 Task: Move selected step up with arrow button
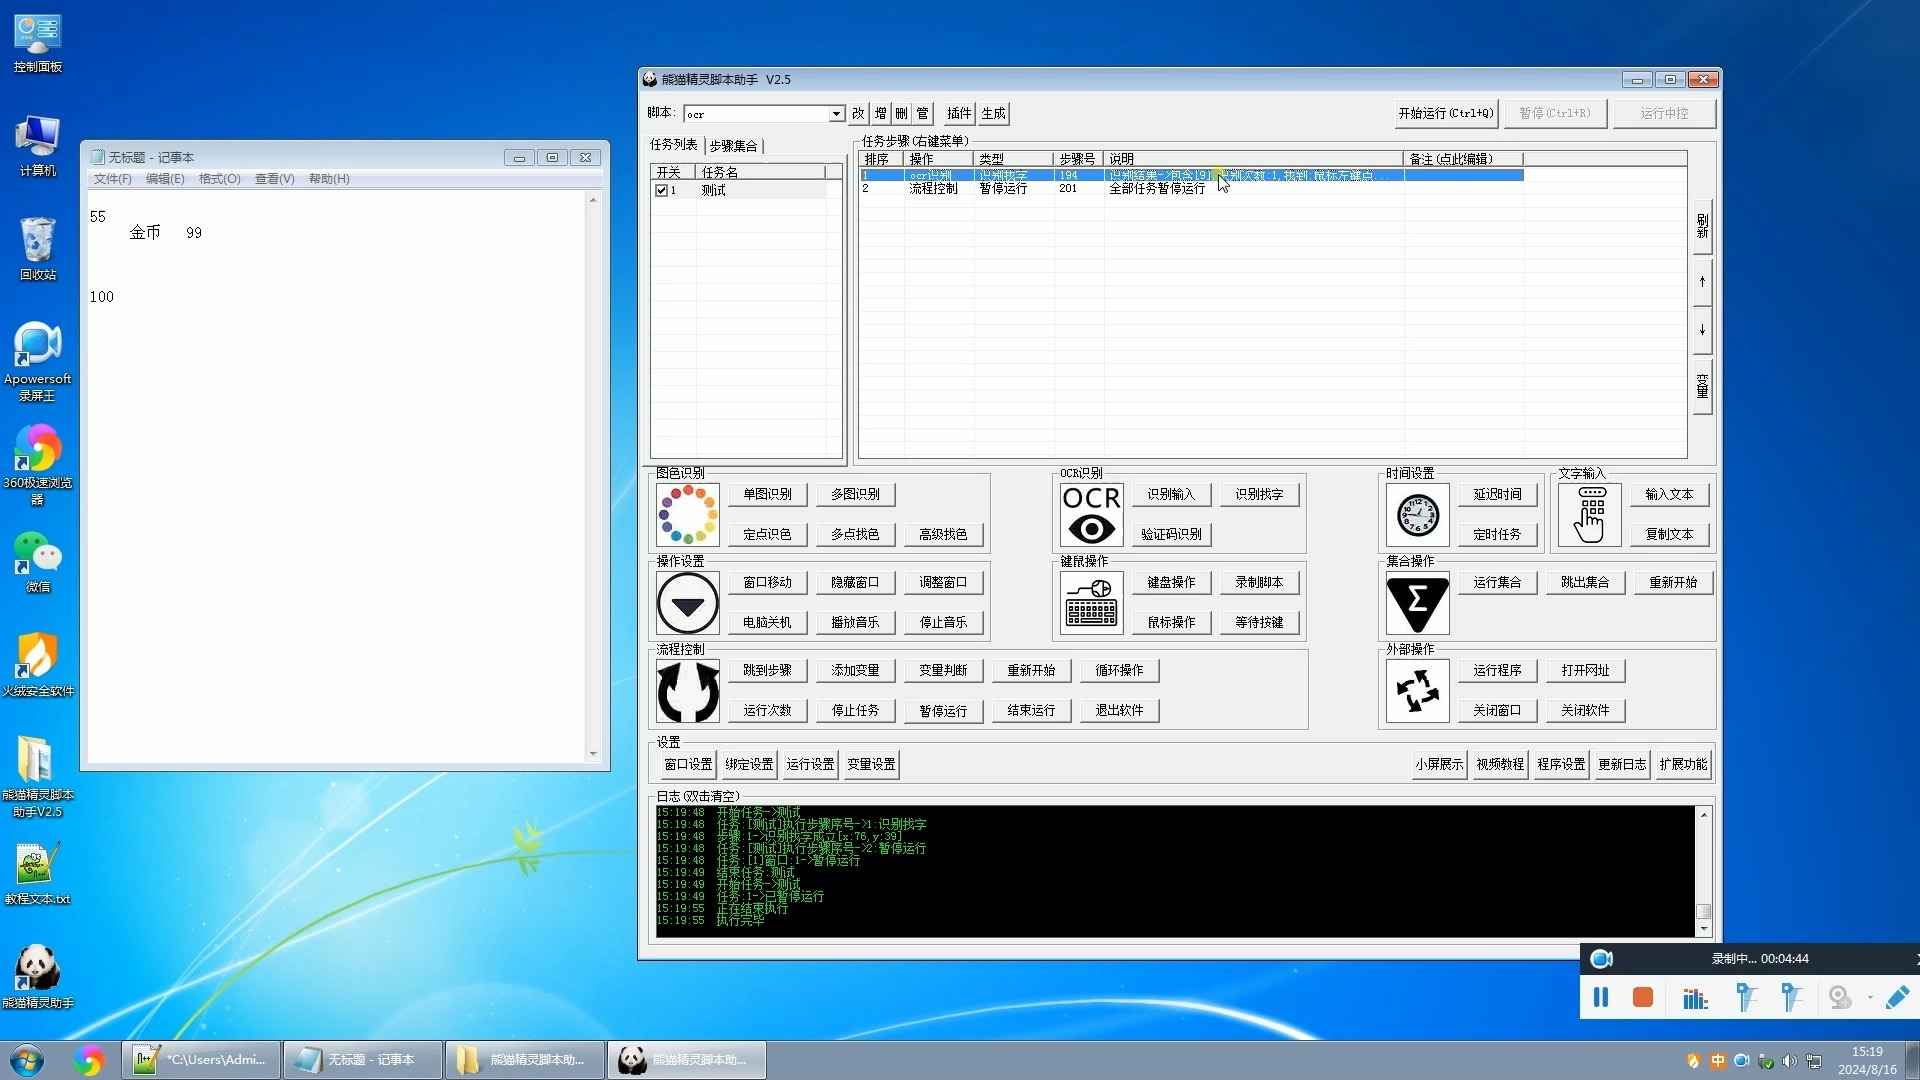click(x=1702, y=282)
